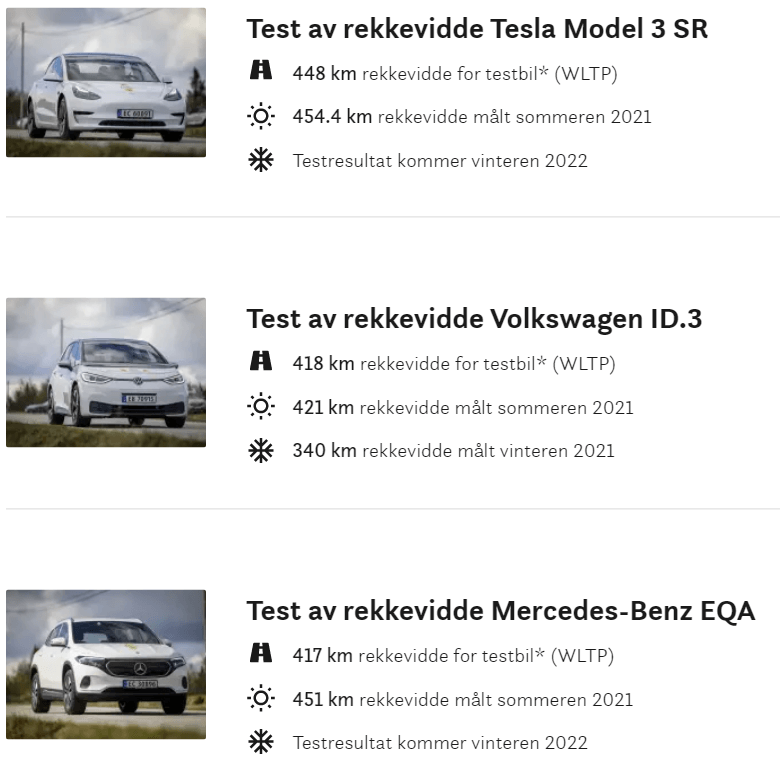This screenshot has width=780, height=771.
Task: Open the Test av rekkevidde Tesla Model 3 SR heading
Action: [x=477, y=29]
